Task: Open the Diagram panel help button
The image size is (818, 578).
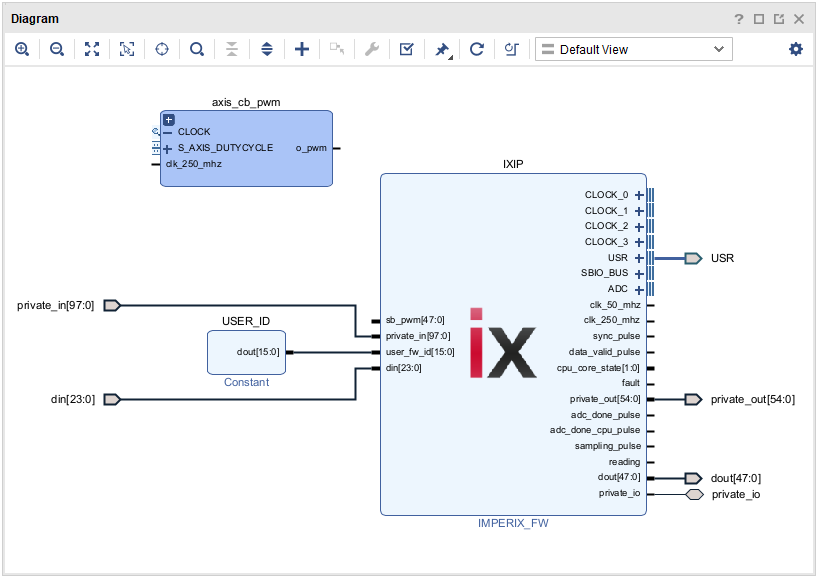Action: click(739, 19)
